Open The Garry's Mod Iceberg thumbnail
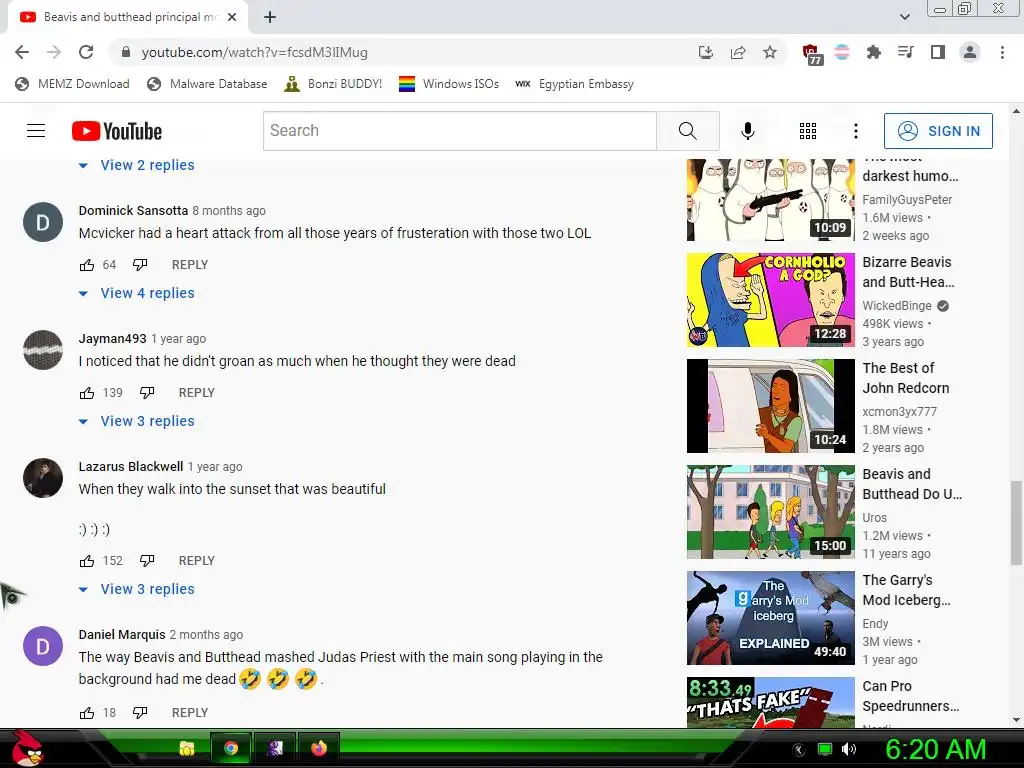This screenshot has height=768, width=1024. [771, 618]
